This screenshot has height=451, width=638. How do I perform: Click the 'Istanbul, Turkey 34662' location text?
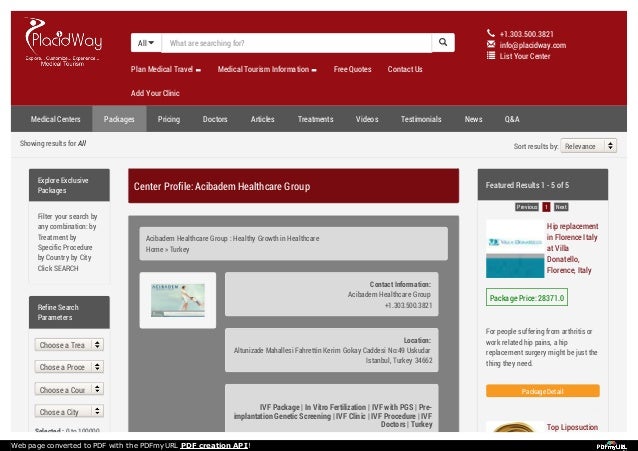[399, 360]
